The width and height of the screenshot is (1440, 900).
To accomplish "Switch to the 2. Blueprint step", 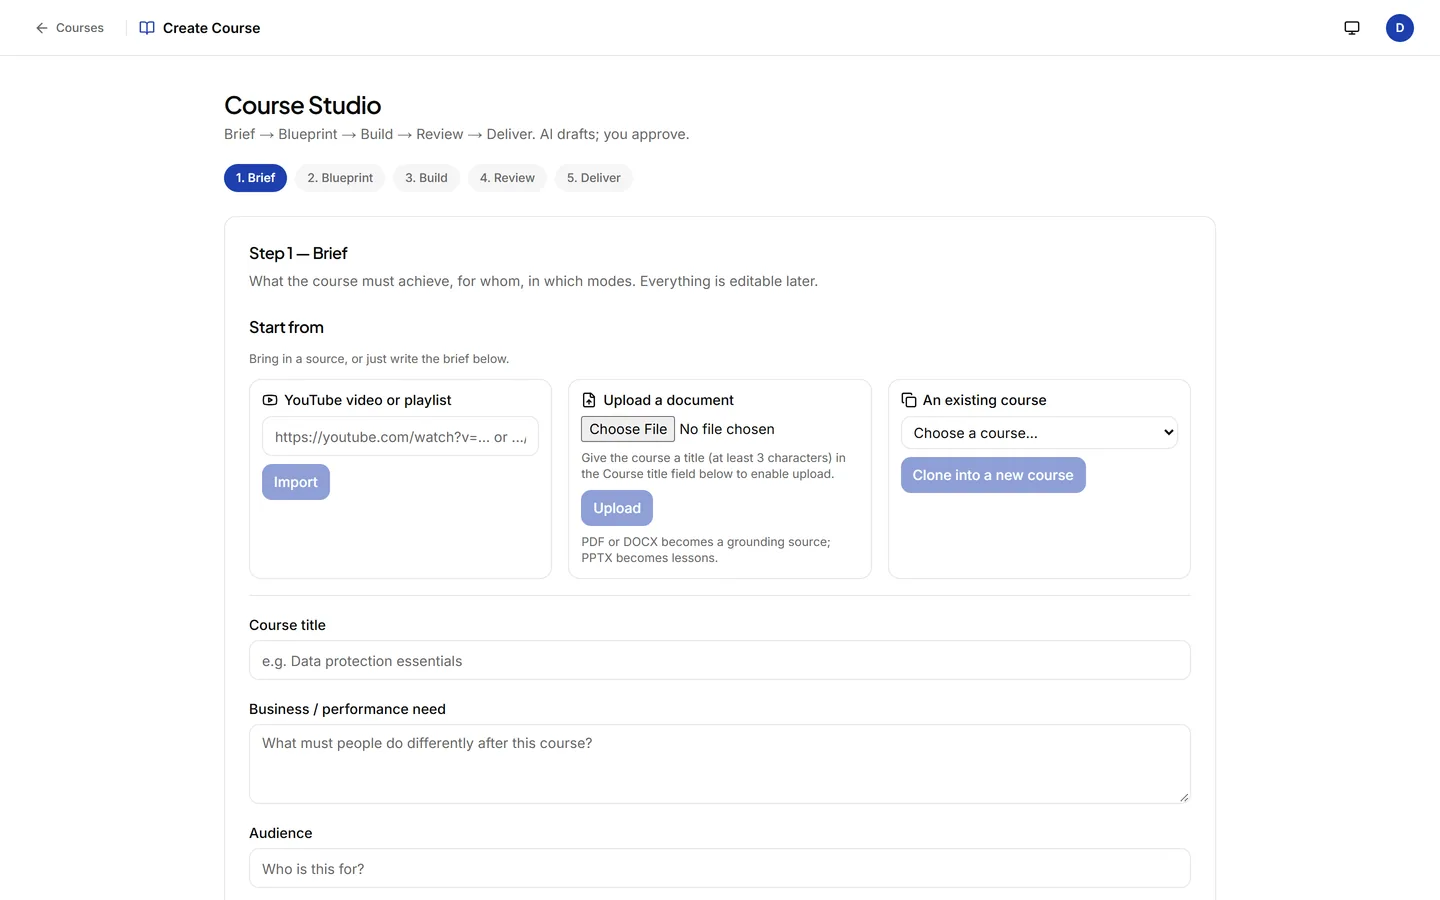I will (340, 178).
